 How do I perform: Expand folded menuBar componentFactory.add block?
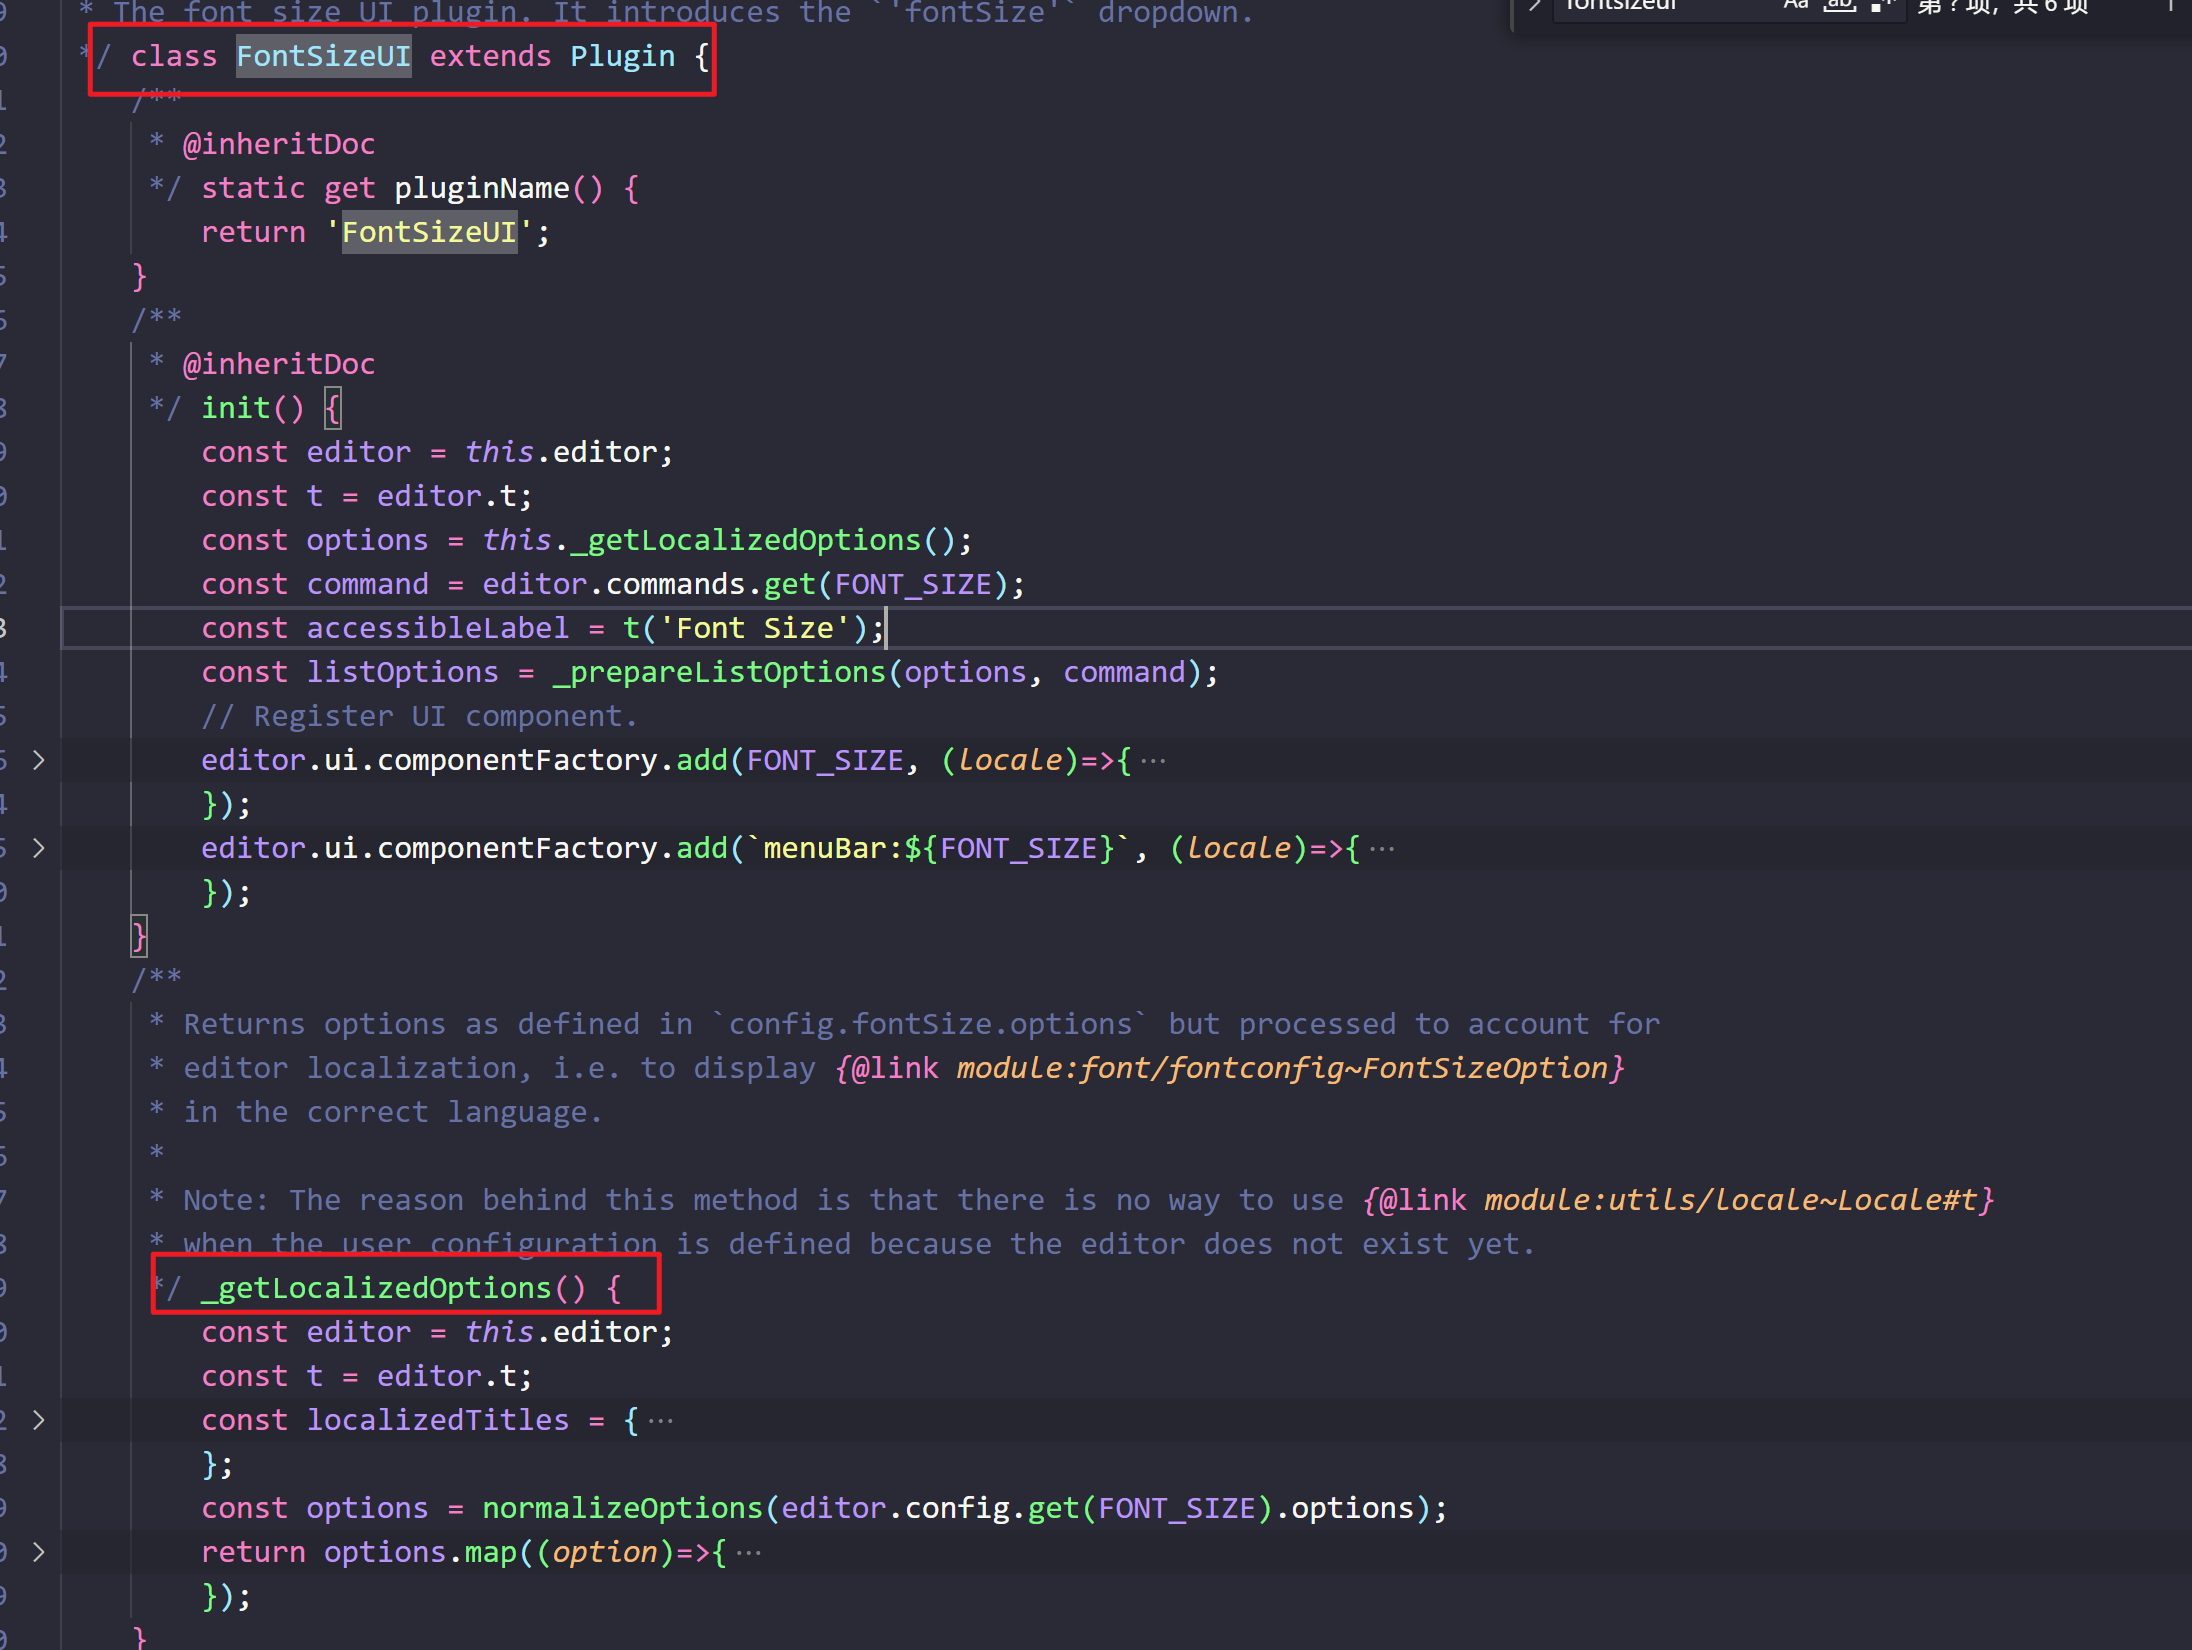coord(38,848)
